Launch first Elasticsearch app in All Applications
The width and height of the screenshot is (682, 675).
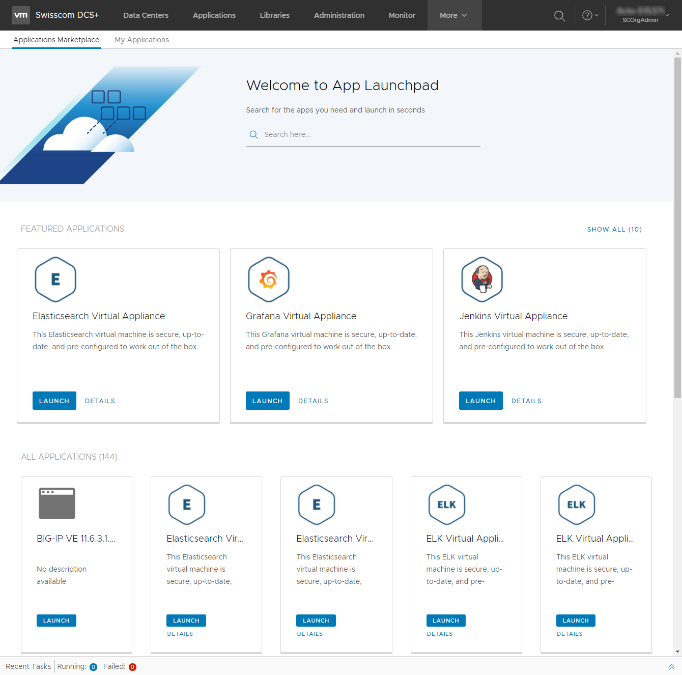tap(186, 620)
